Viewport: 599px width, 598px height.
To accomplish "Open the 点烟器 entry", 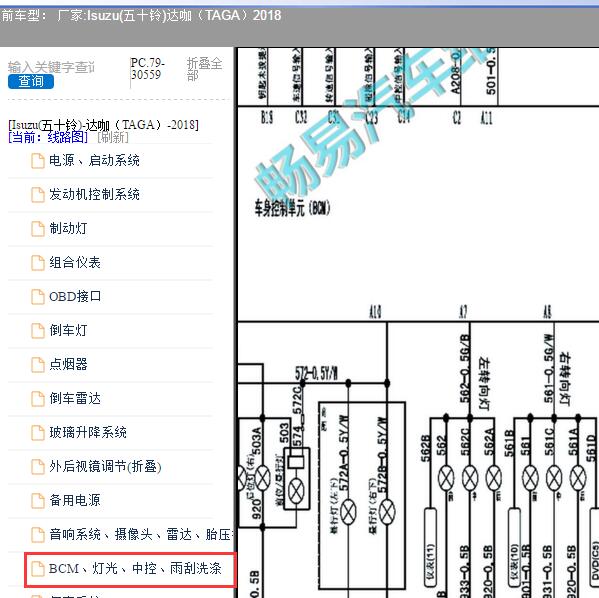I will pyautogui.click(x=68, y=365).
